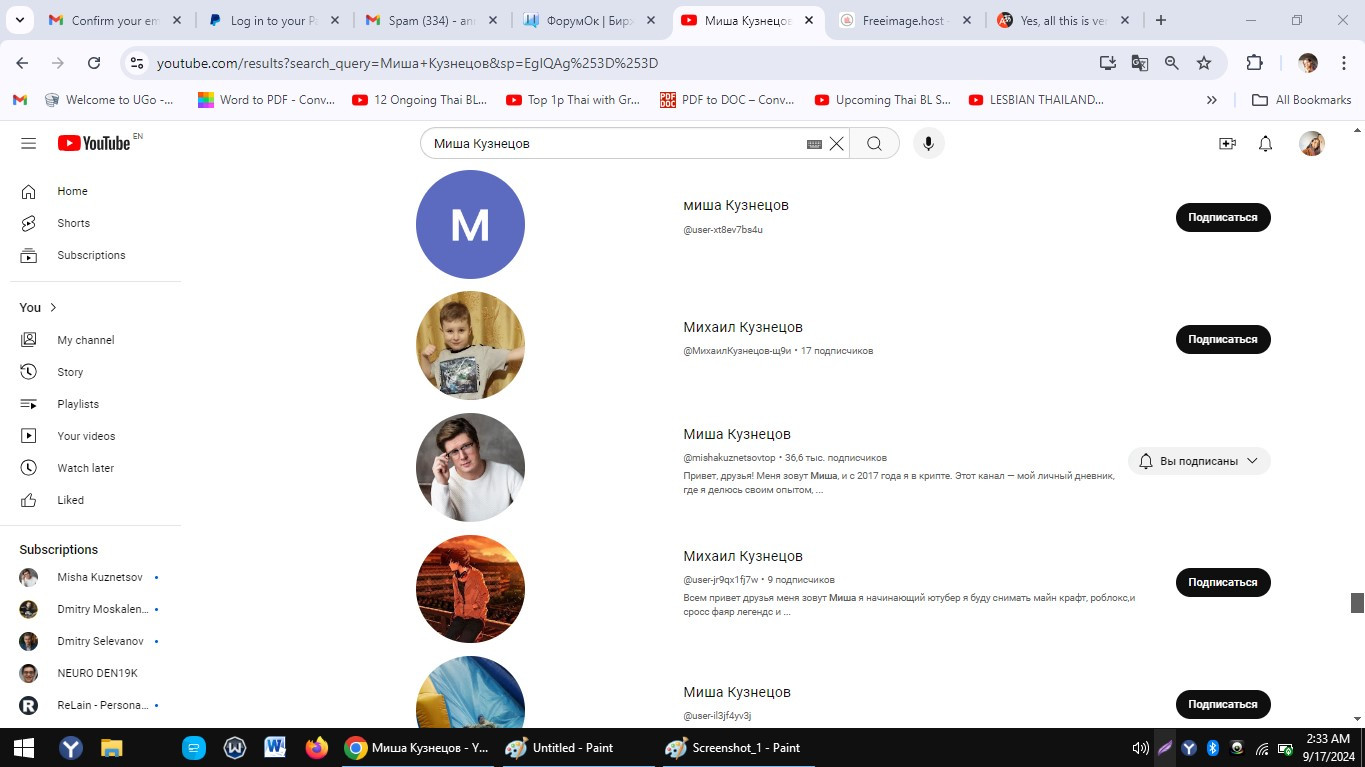The image size is (1365, 767).
Task: Open Subscriptions in sidebar
Action: pyautogui.click(x=90, y=255)
